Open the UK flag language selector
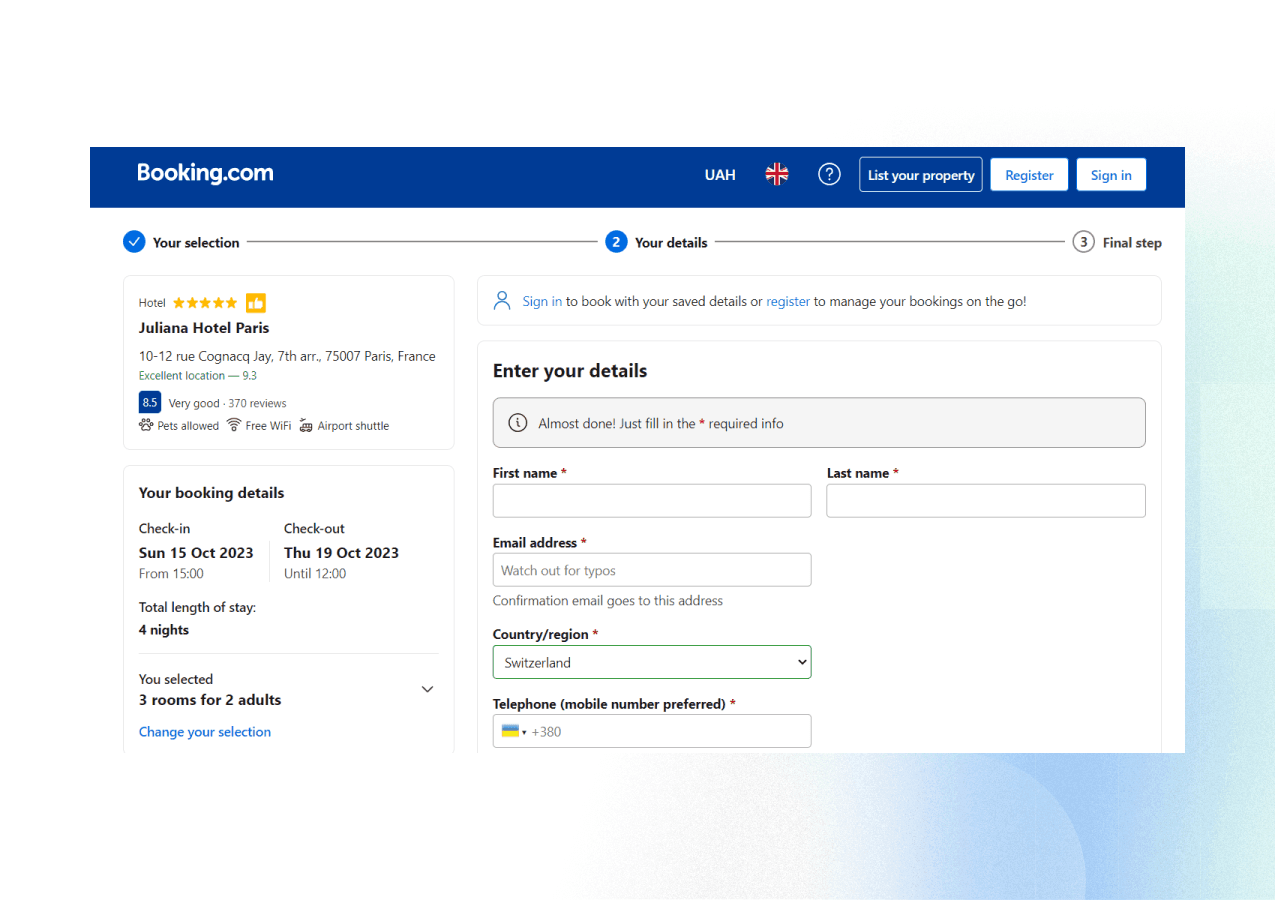Viewport: 1275px width, 900px height. (x=777, y=174)
